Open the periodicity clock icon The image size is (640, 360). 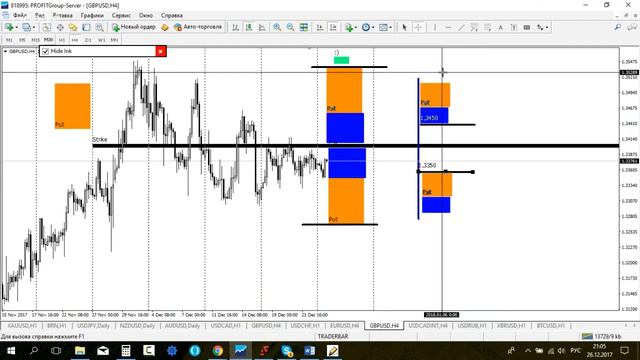point(366,27)
